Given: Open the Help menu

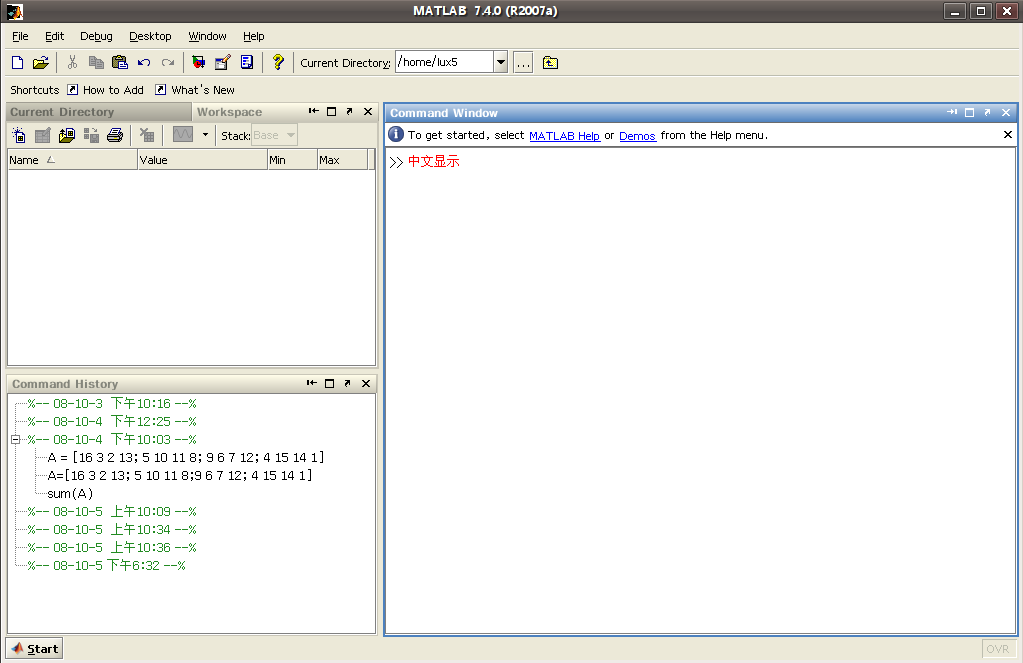Looking at the screenshot, I should pyautogui.click(x=254, y=36).
